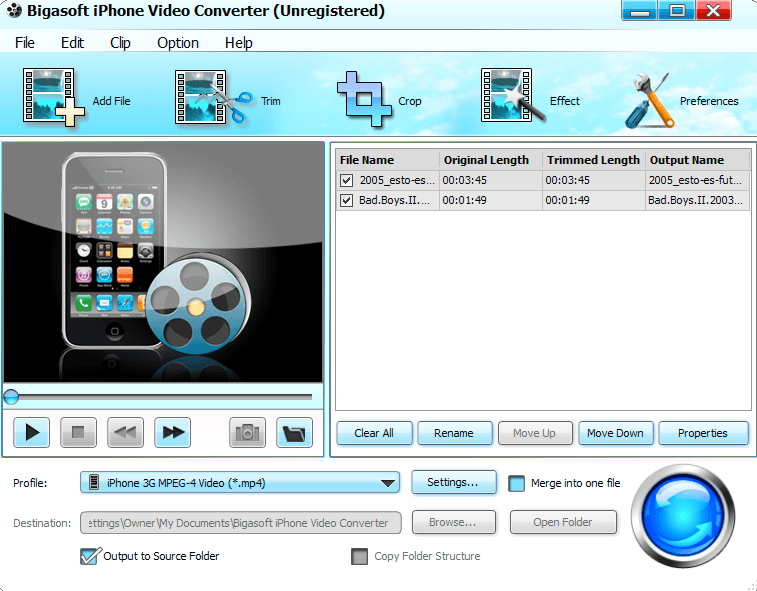Click the fast-forward button
Viewport: 757px width, 591px height.
(x=172, y=433)
